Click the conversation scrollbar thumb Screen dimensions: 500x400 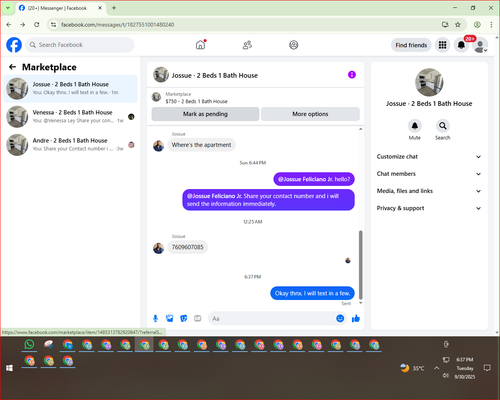coord(360,265)
